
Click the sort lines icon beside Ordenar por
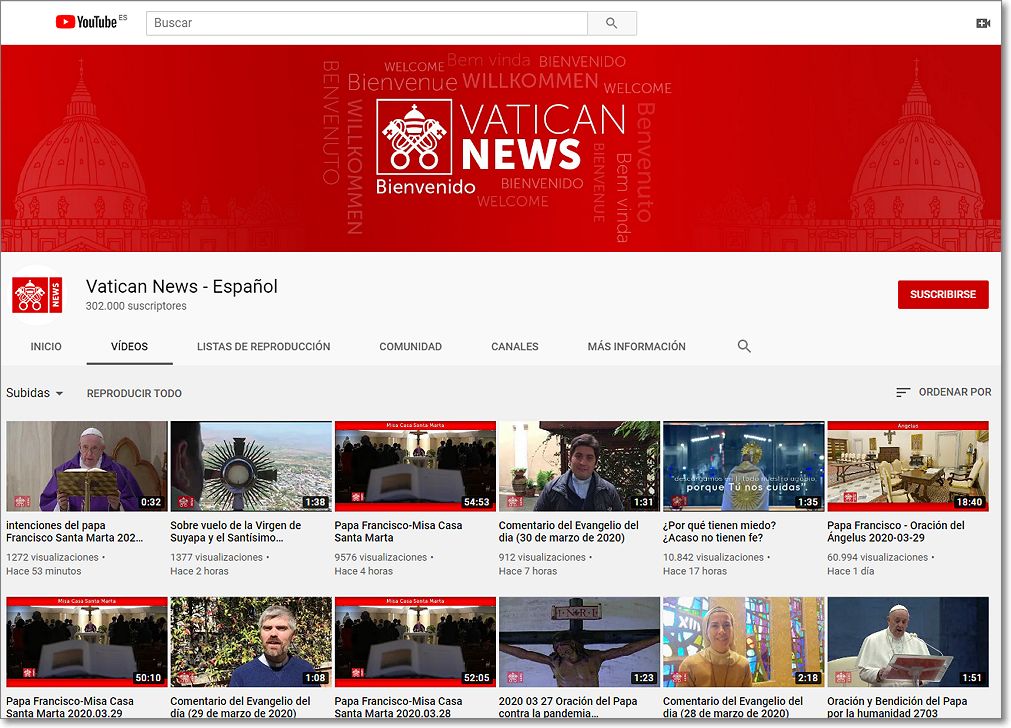[903, 392]
